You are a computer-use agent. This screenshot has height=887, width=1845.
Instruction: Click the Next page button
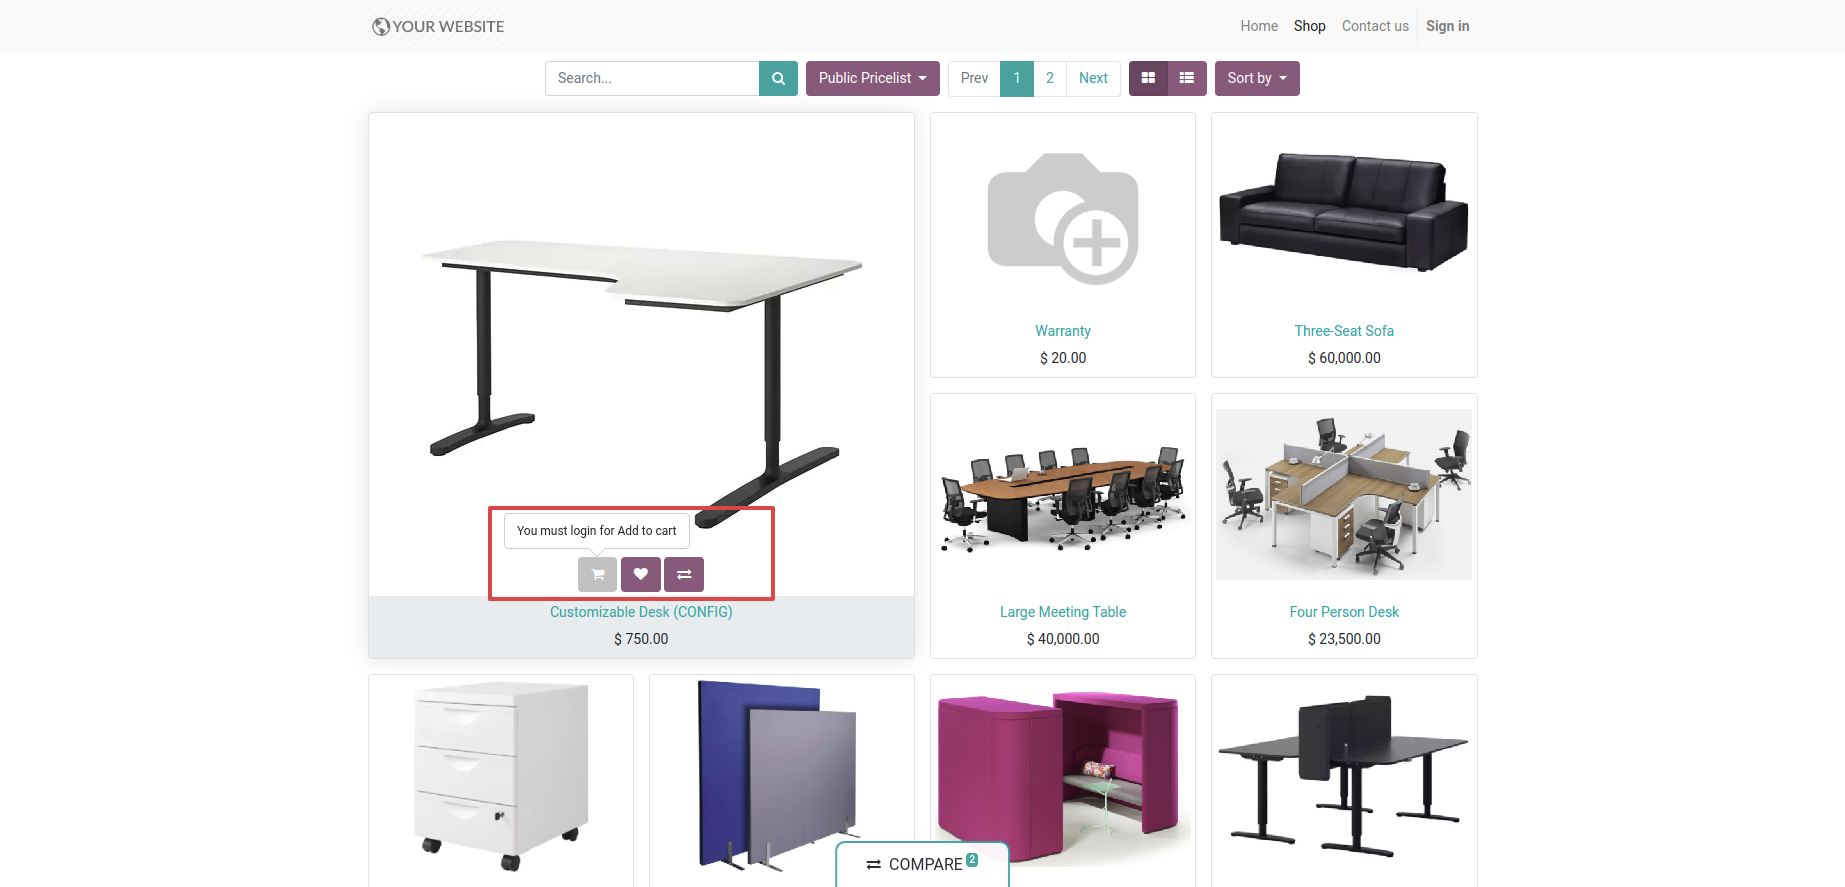point(1093,78)
